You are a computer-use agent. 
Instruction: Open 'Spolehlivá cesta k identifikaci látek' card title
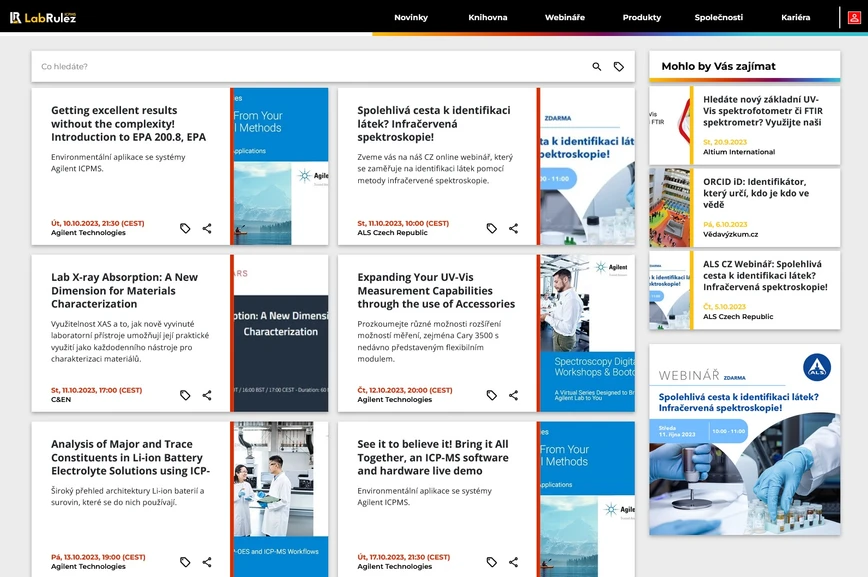(x=434, y=123)
